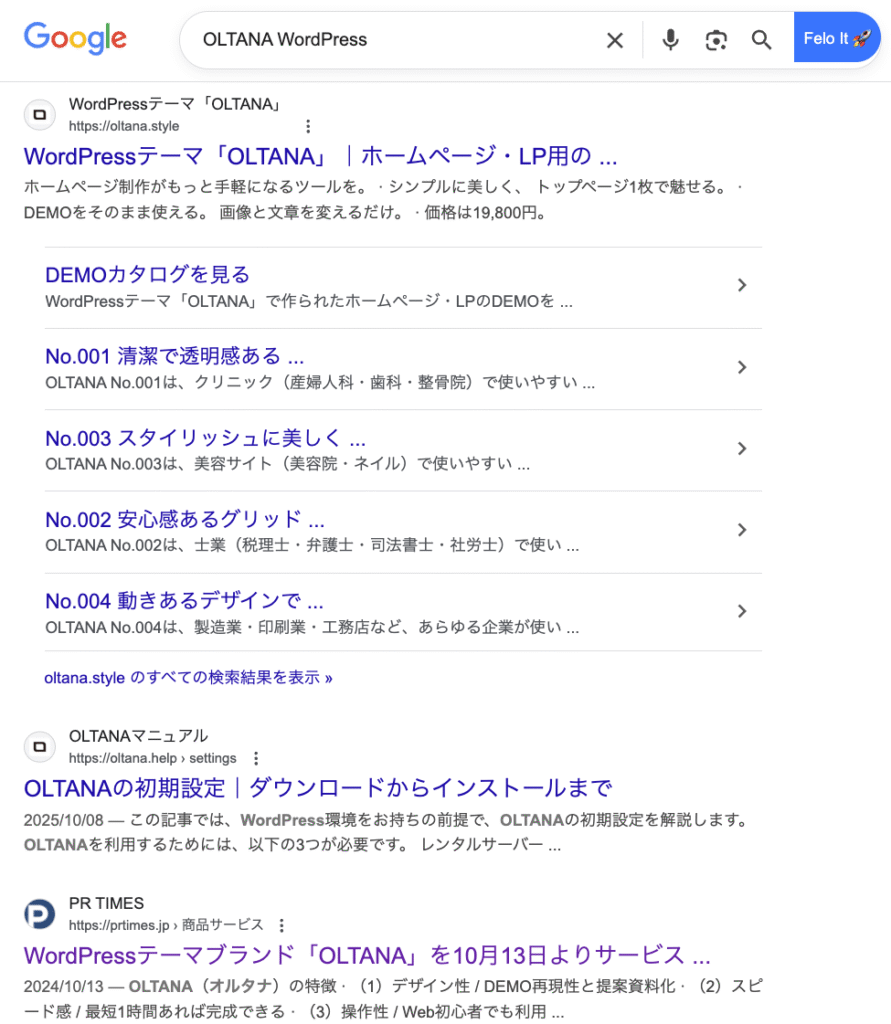Image resolution: width=891 pixels, height=1024 pixels.
Task: Clear the search query with the X icon
Action: [614, 39]
